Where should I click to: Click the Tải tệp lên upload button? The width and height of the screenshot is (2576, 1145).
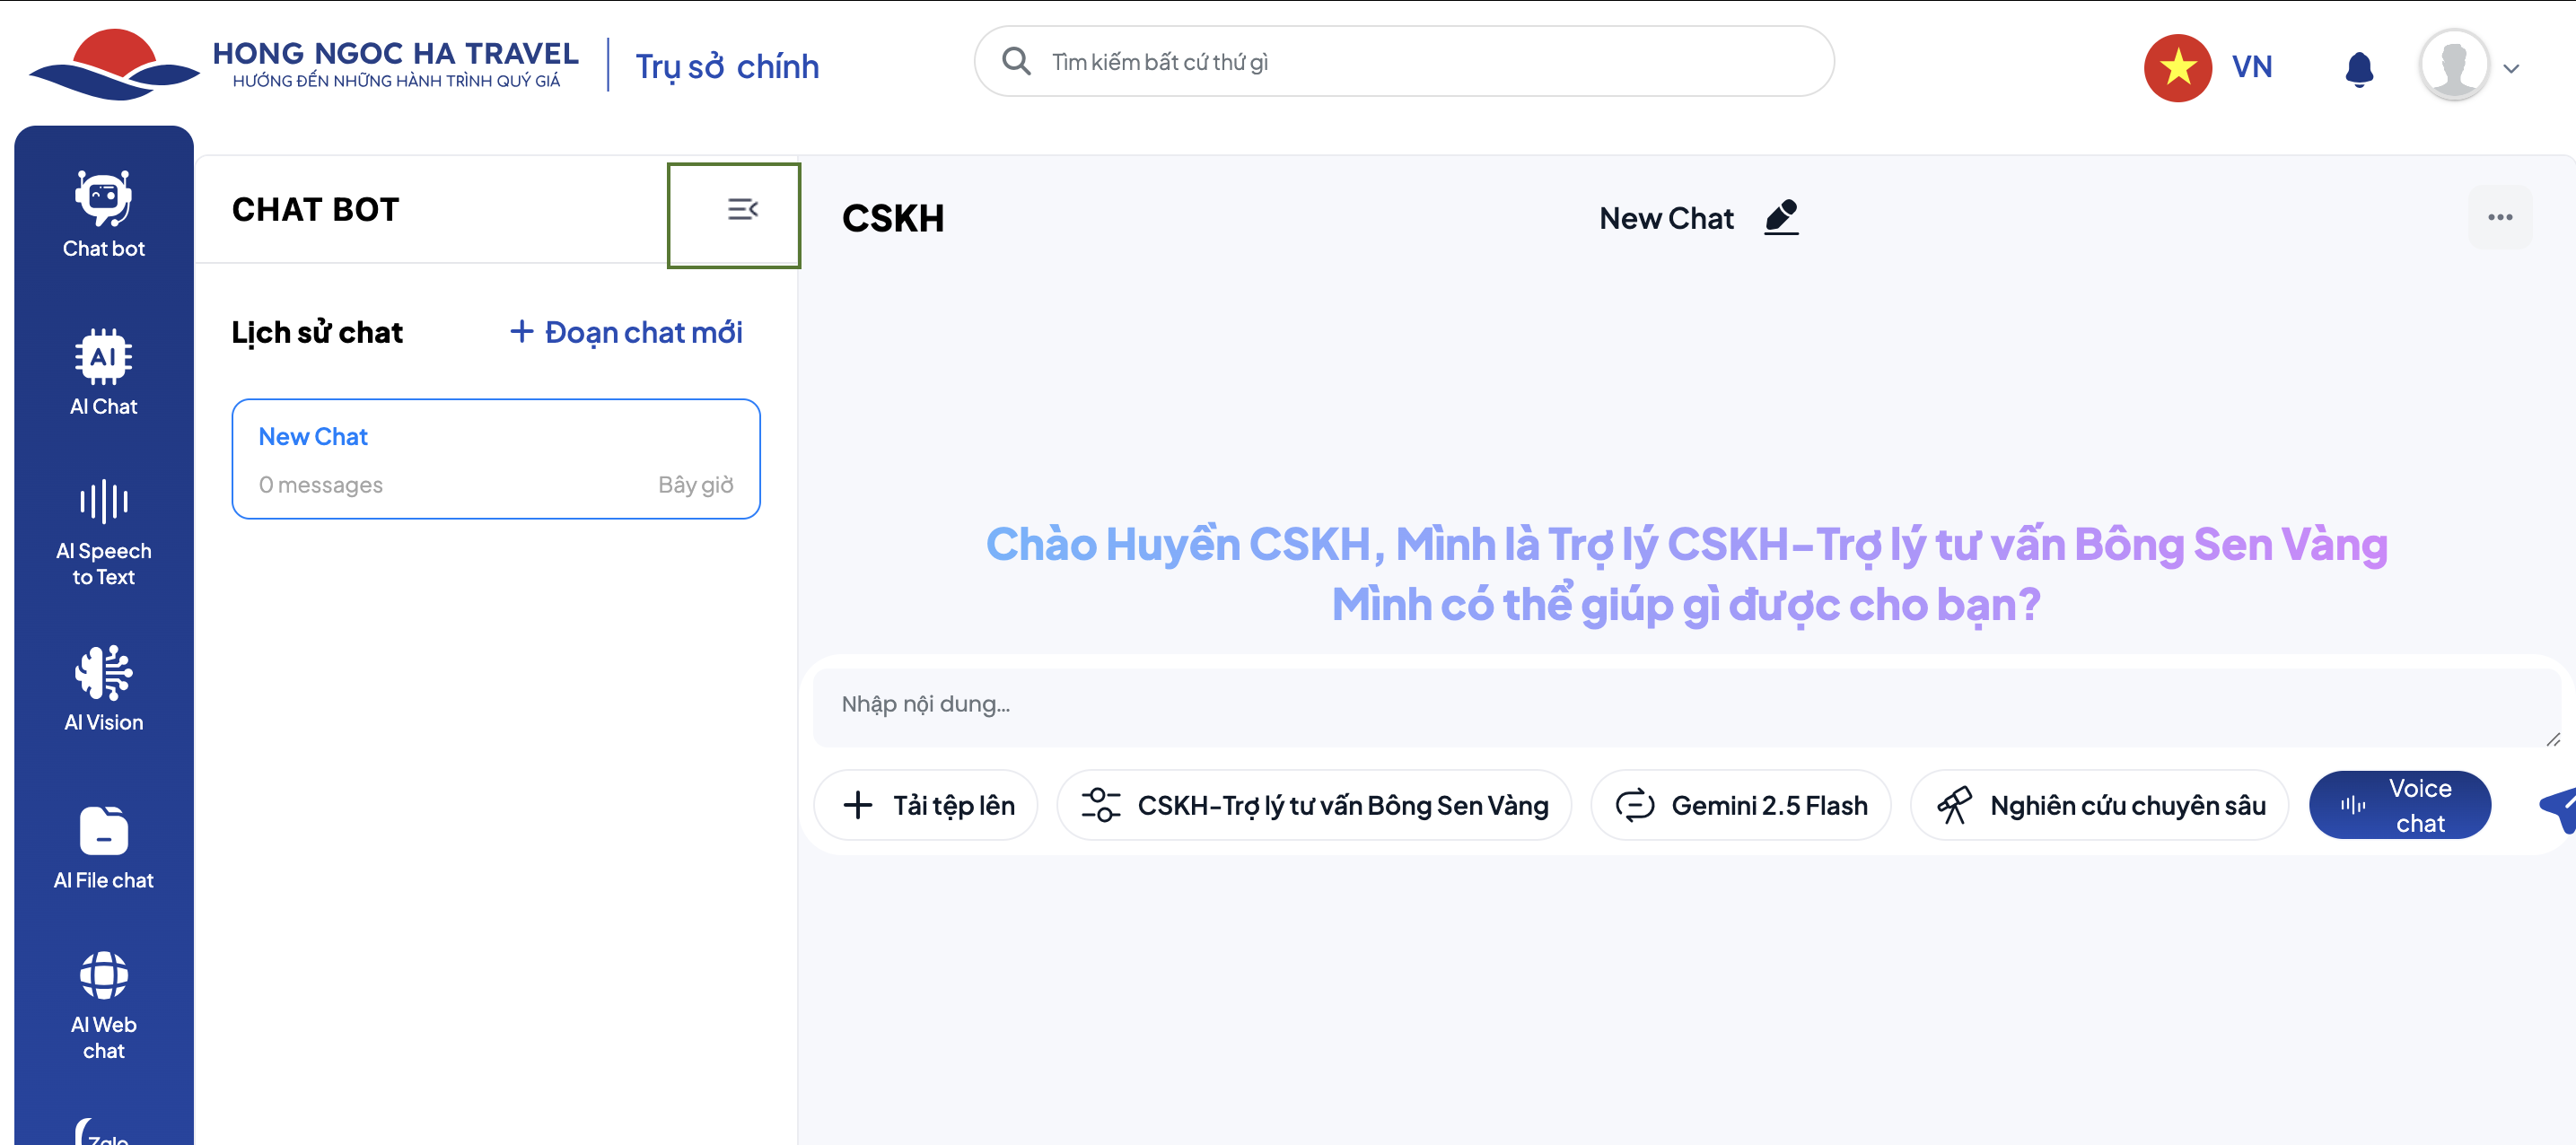927,805
